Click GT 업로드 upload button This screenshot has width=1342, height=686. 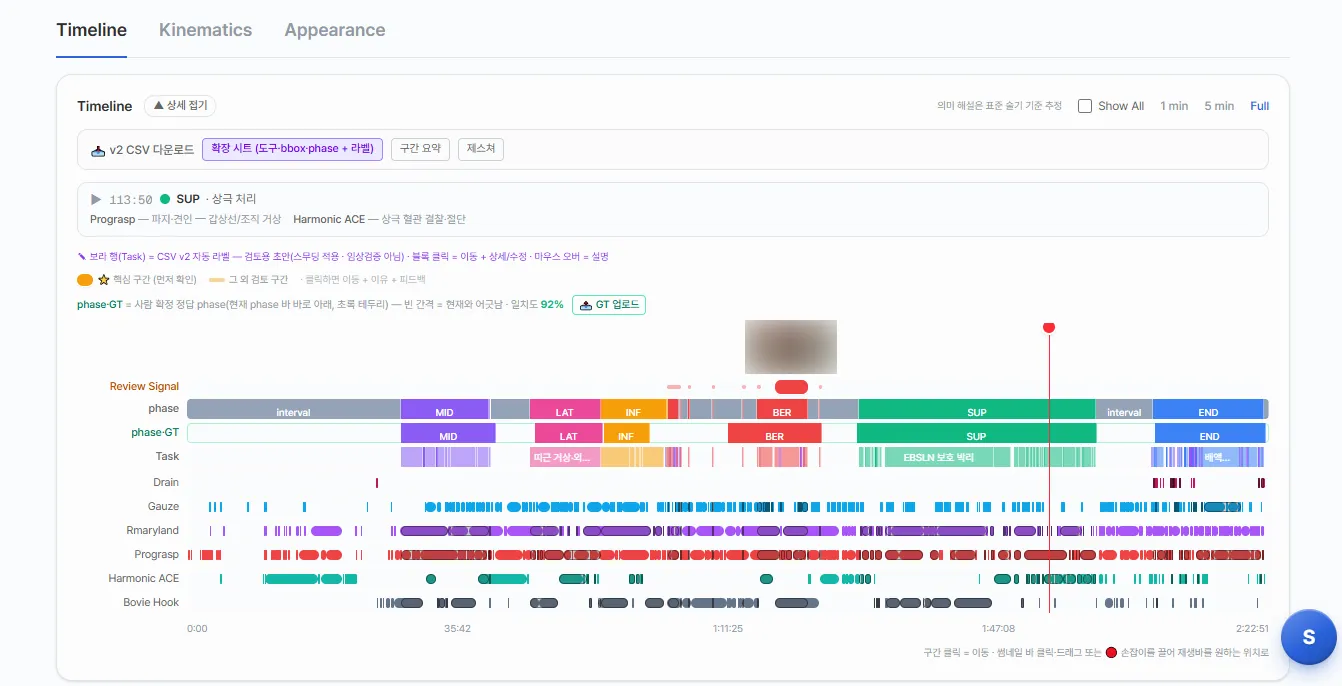tap(609, 304)
